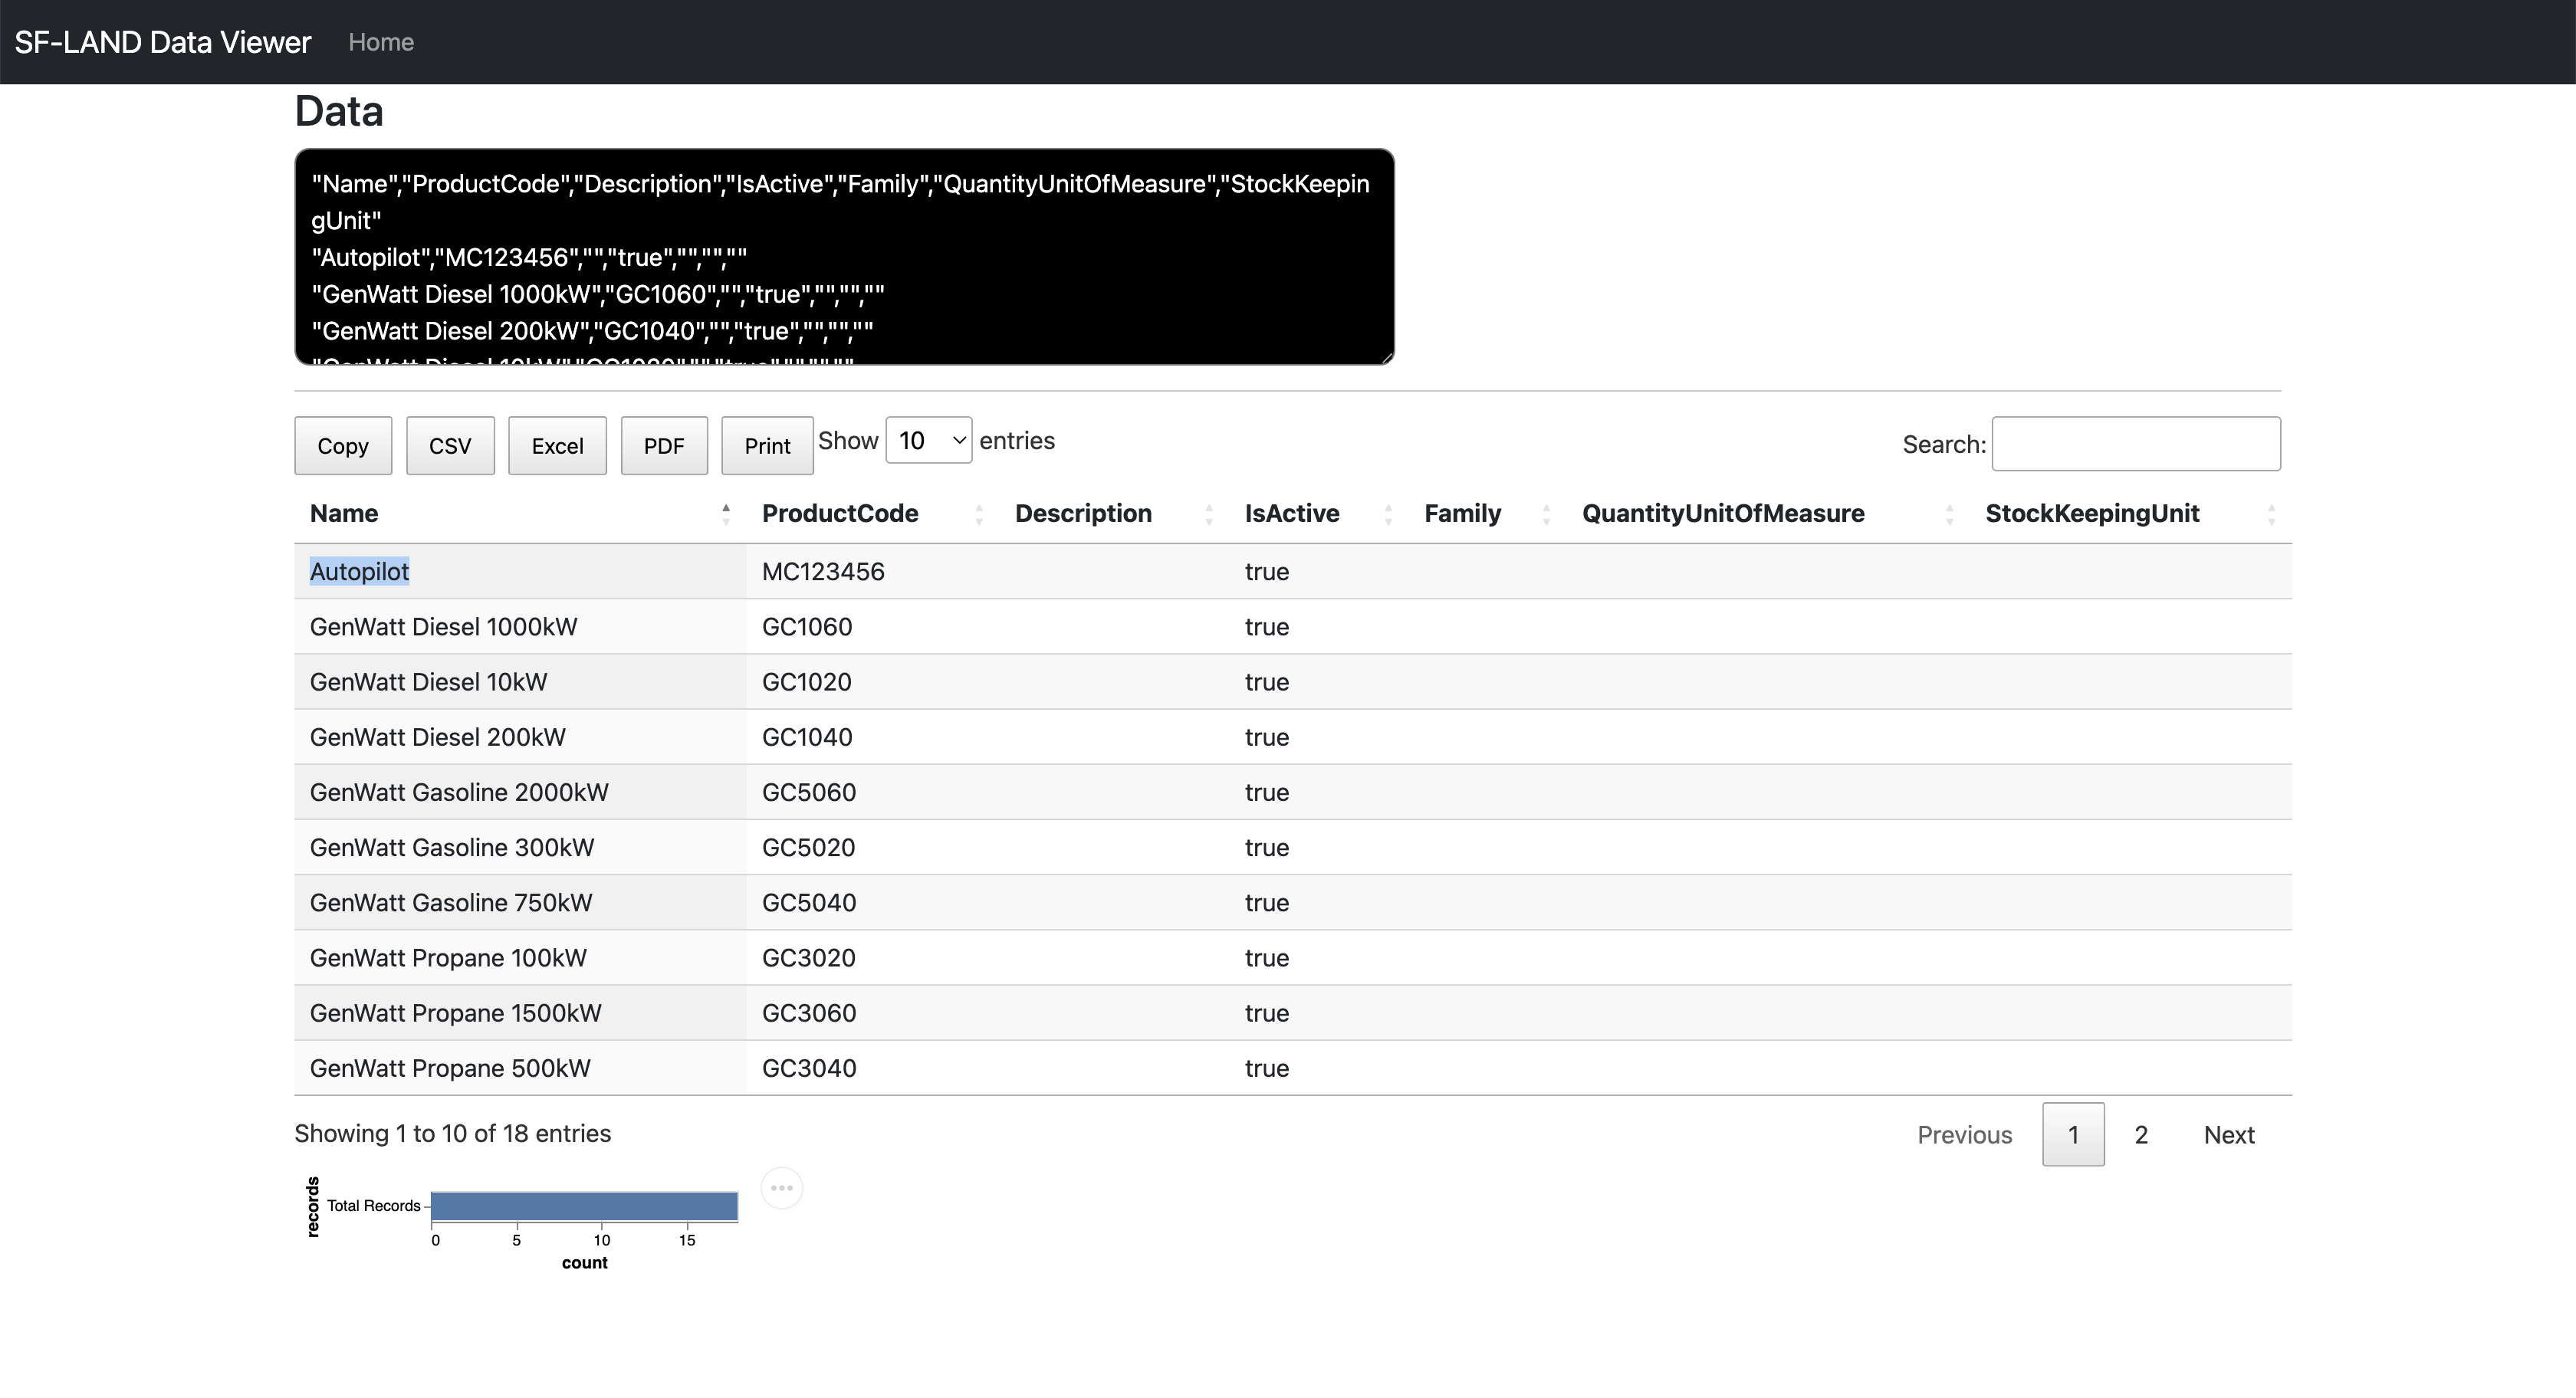The width and height of the screenshot is (2576, 1398).
Task: Click the GC1020 product code
Action: [806, 682]
